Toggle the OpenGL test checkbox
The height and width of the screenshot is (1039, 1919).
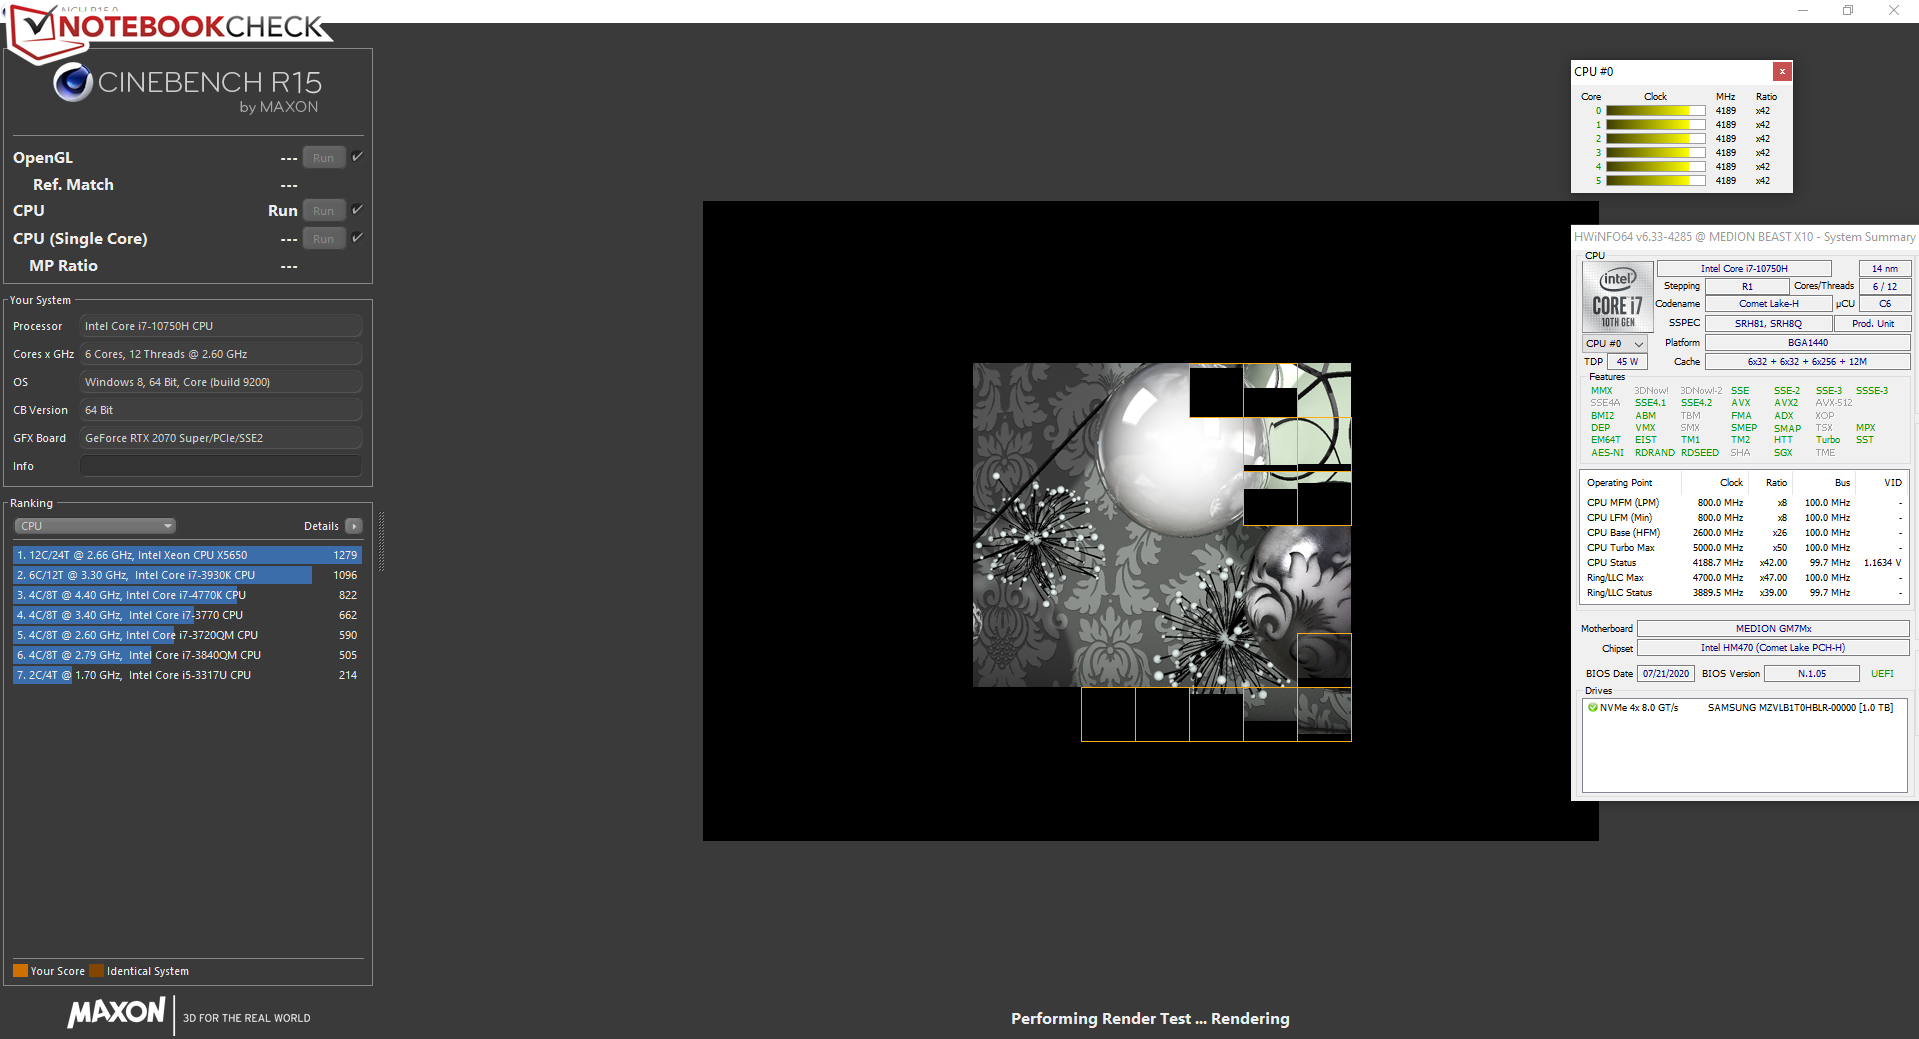[357, 157]
